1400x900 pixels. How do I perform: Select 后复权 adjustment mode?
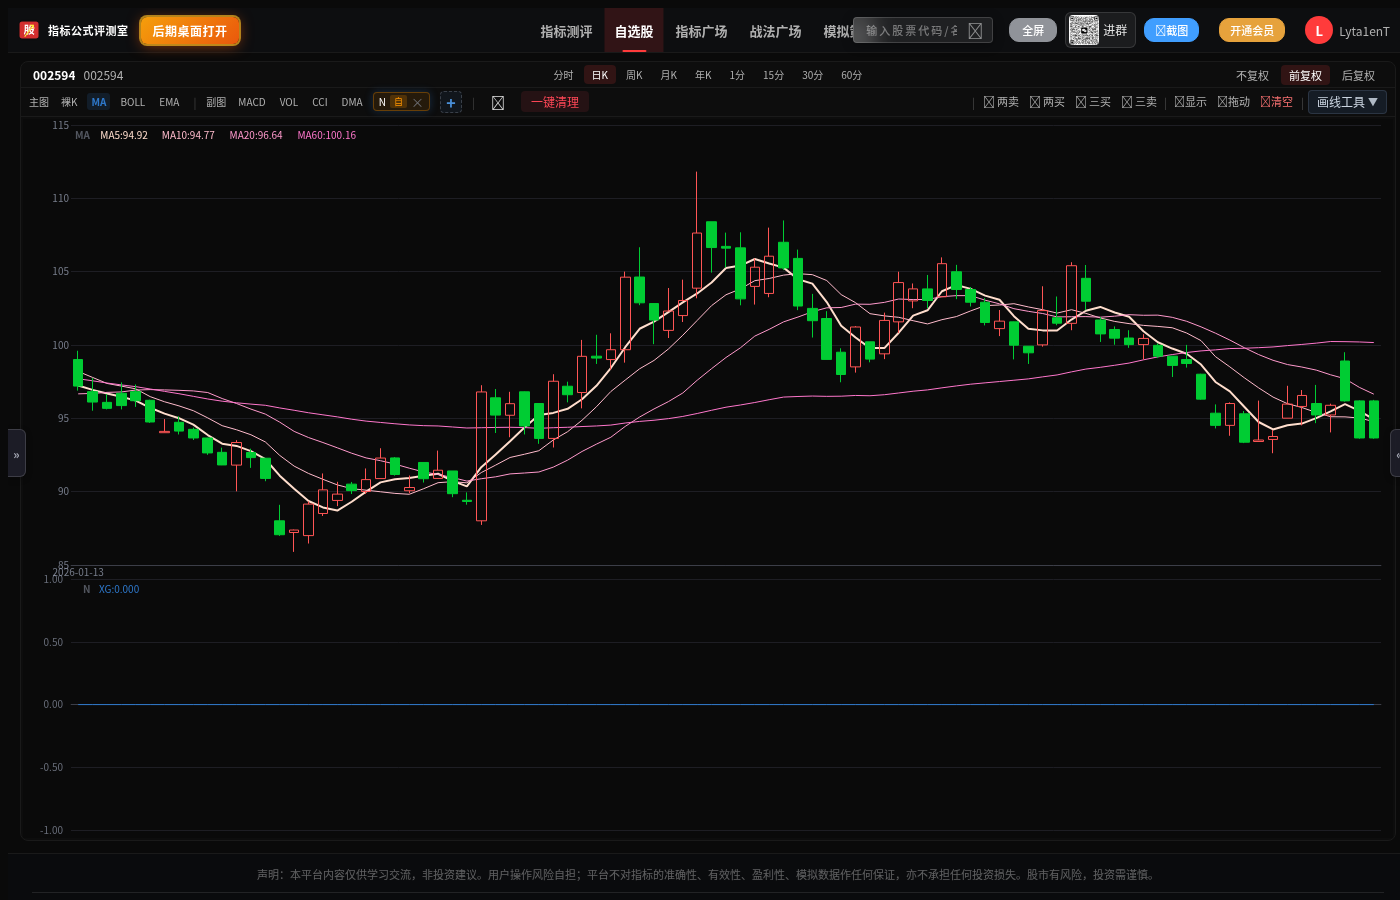click(1358, 76)
